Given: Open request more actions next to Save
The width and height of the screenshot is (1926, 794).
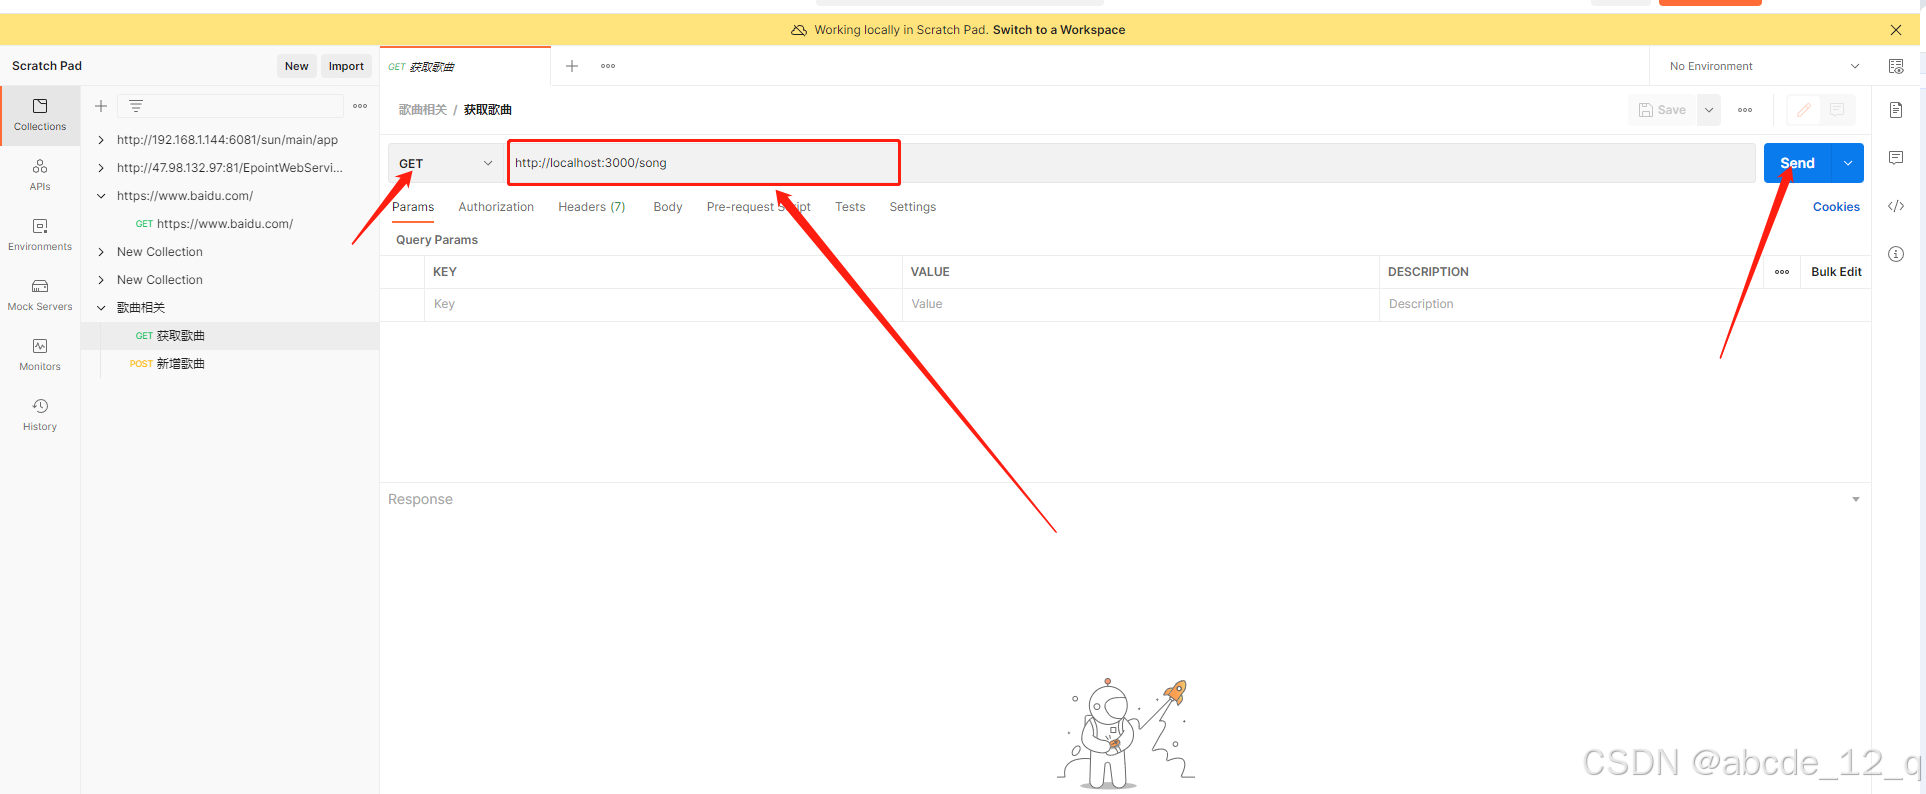Looking at the screenshot, I should pyautogui.click(x=1745, y=110).
